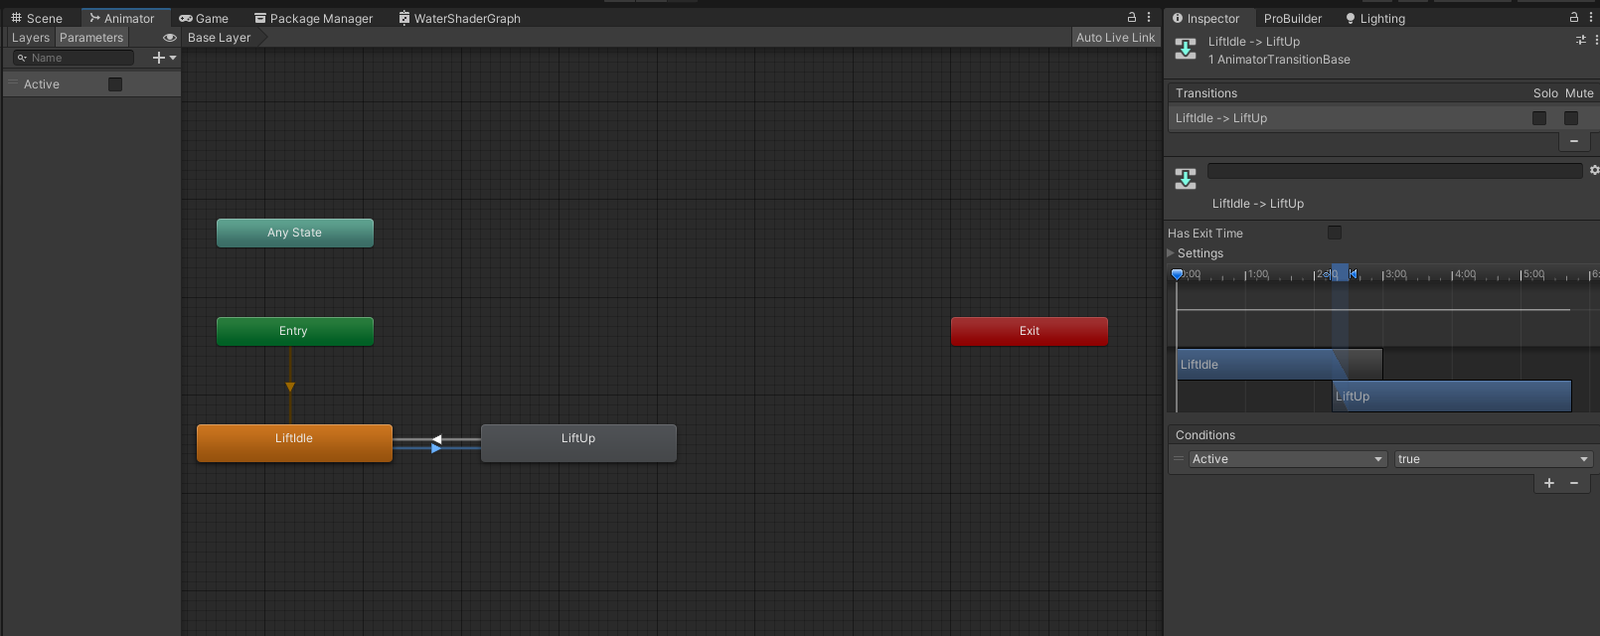The width and height of the screenshot is (1600, 636).
Task: Select the grey LiftUp state node
Action: point(579,443)
